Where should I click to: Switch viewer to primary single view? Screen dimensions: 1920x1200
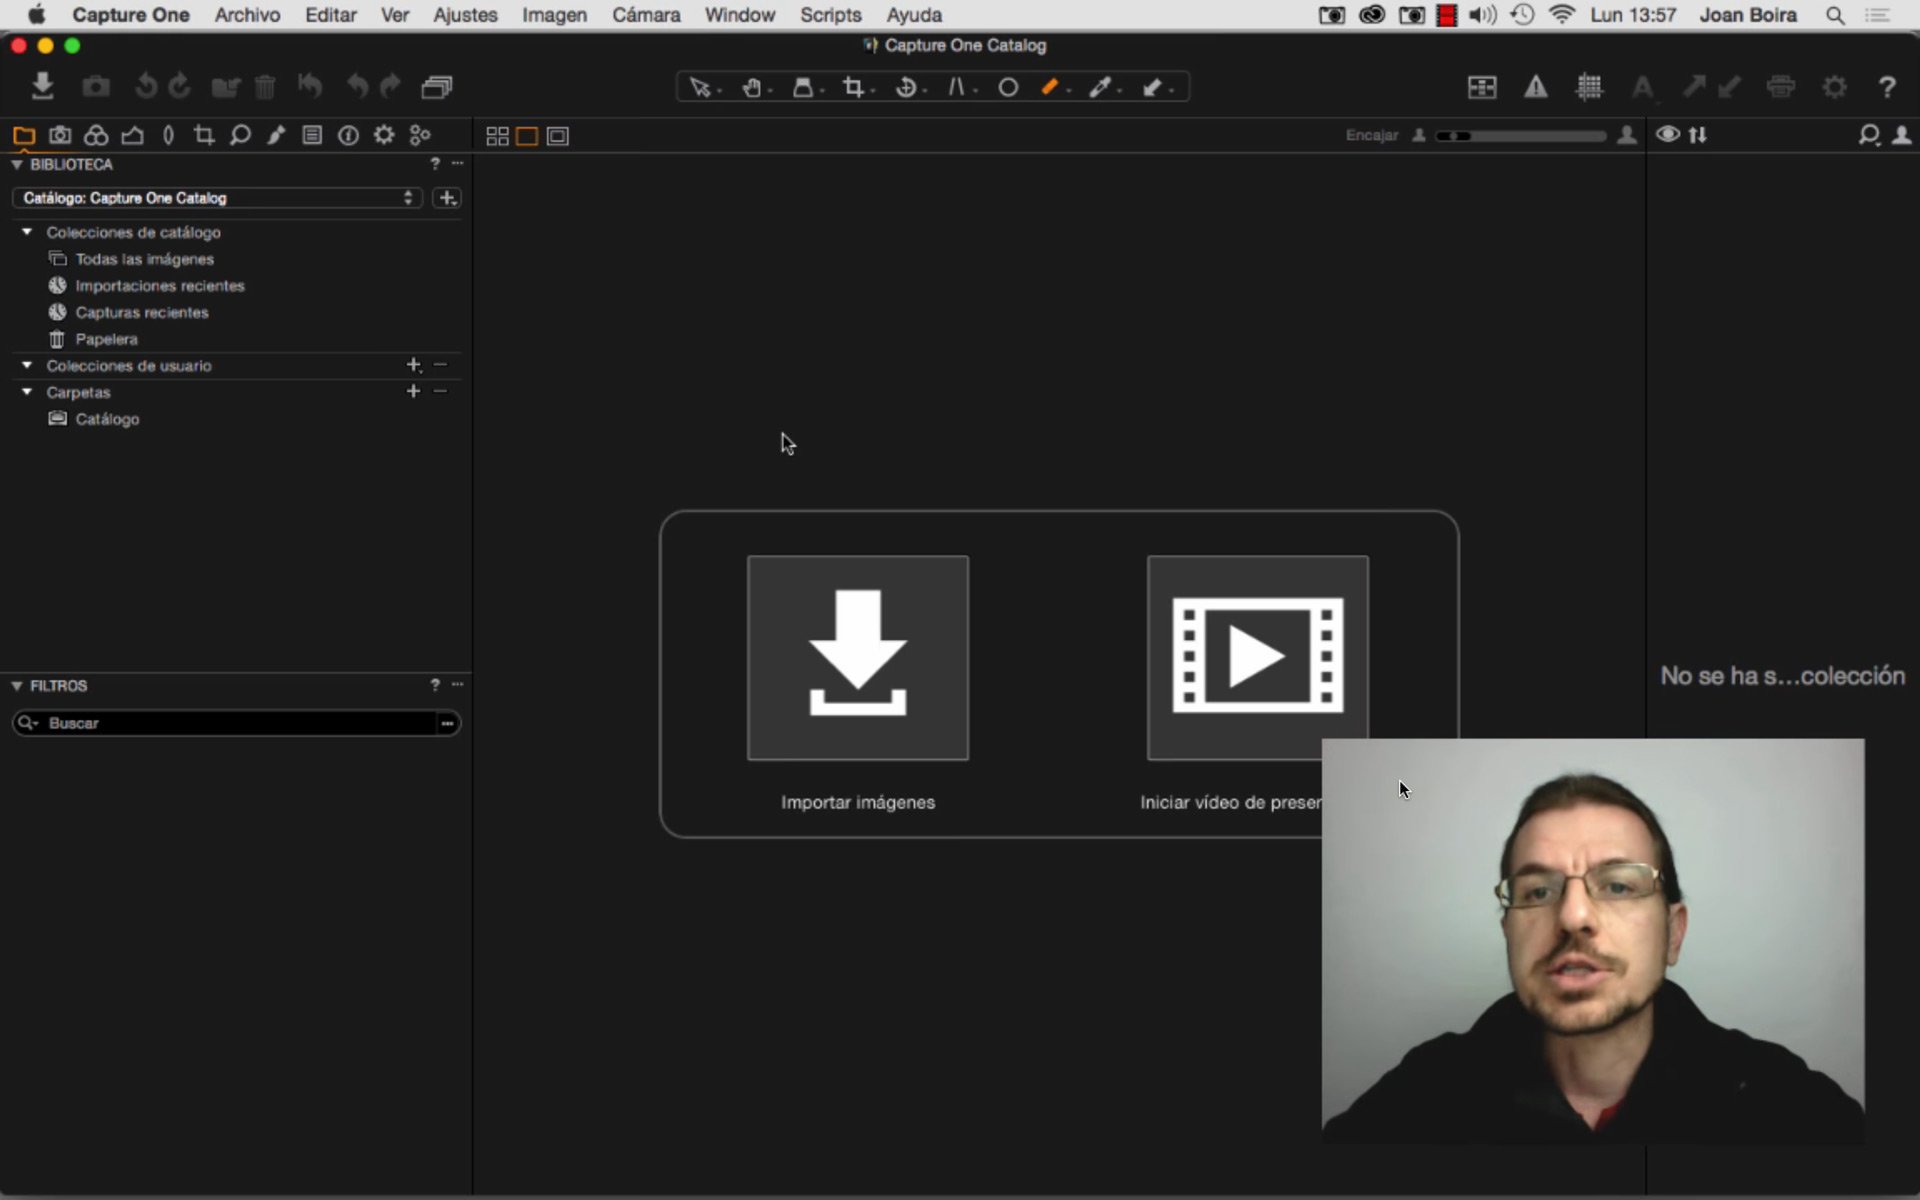tap(527, 136)
